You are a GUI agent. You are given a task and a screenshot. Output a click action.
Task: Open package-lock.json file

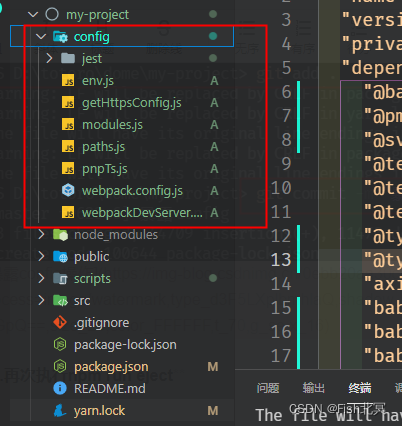pos(125,345)
